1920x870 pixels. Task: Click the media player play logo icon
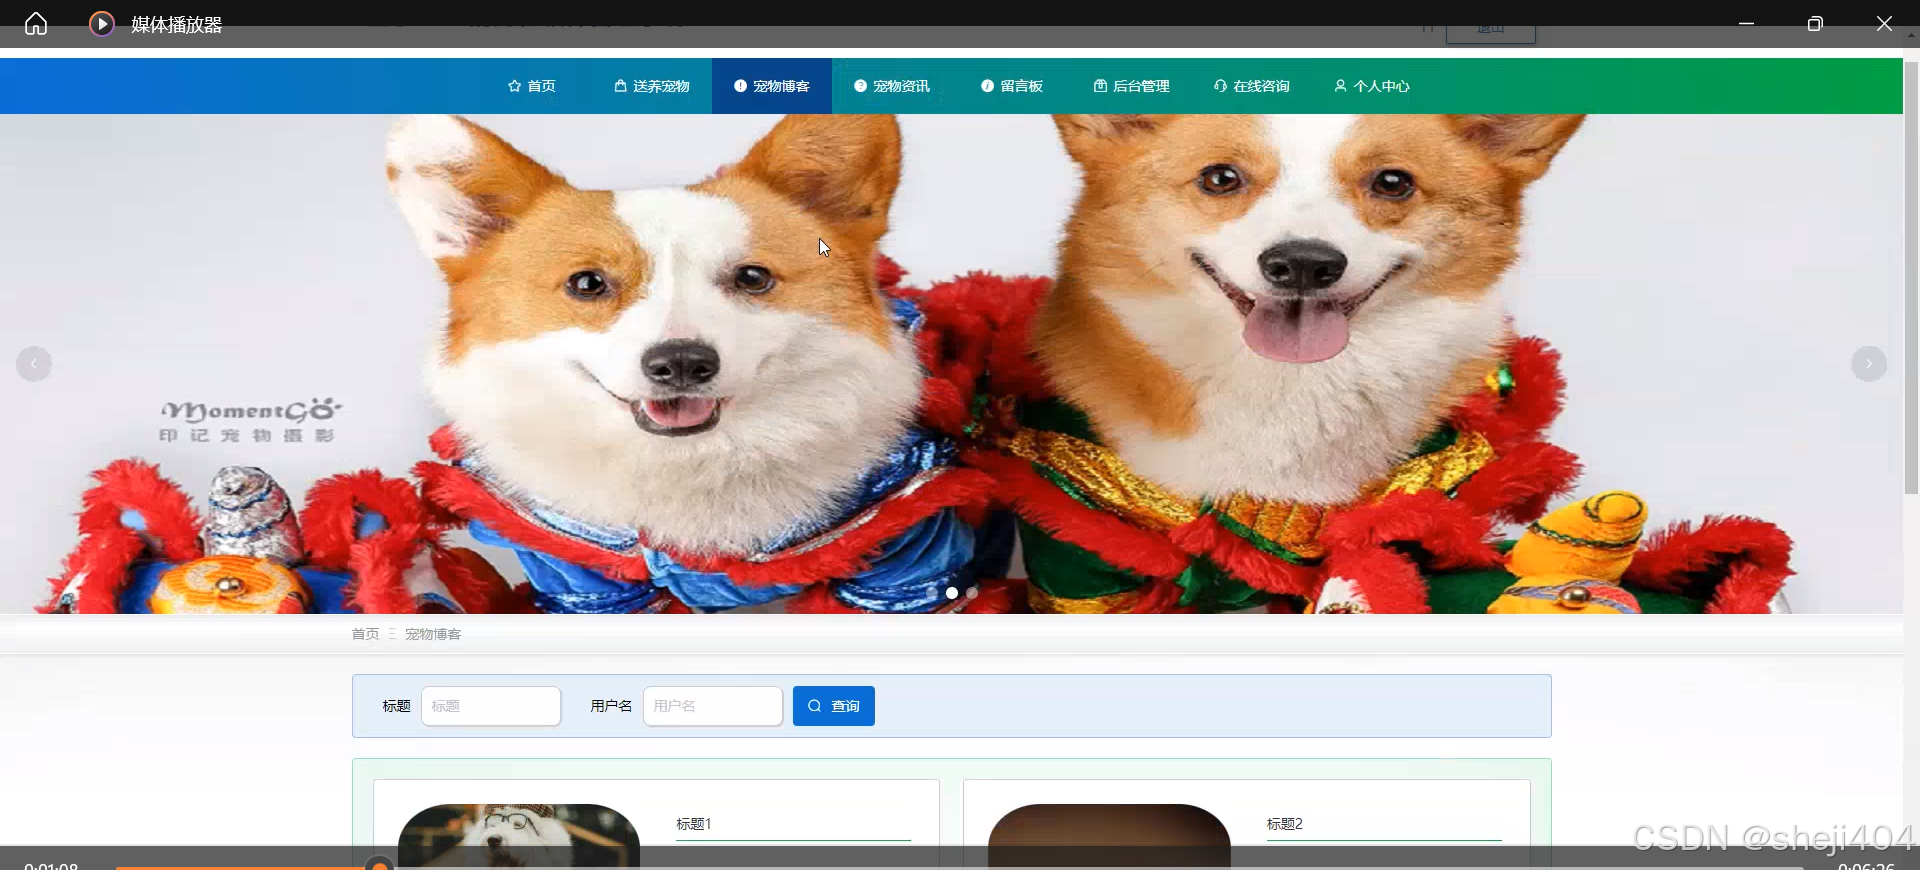click(101, 23)
